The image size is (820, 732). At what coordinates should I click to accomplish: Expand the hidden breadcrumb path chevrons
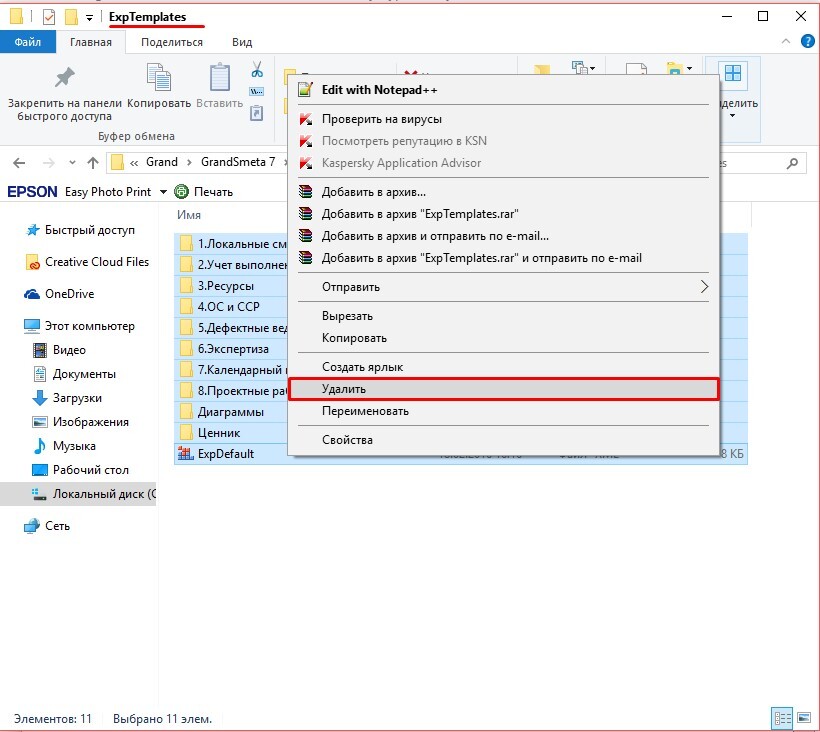coord(134,163)
